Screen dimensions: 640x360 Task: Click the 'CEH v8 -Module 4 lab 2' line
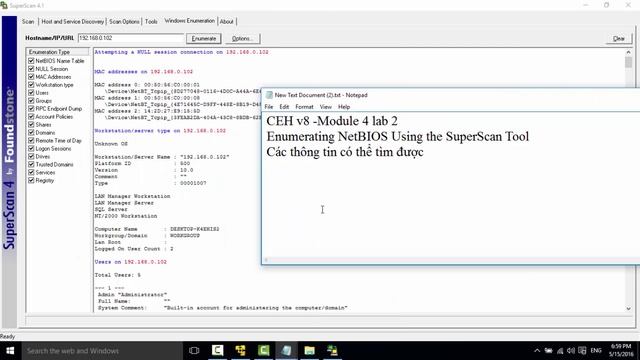[x=332, y=121]
